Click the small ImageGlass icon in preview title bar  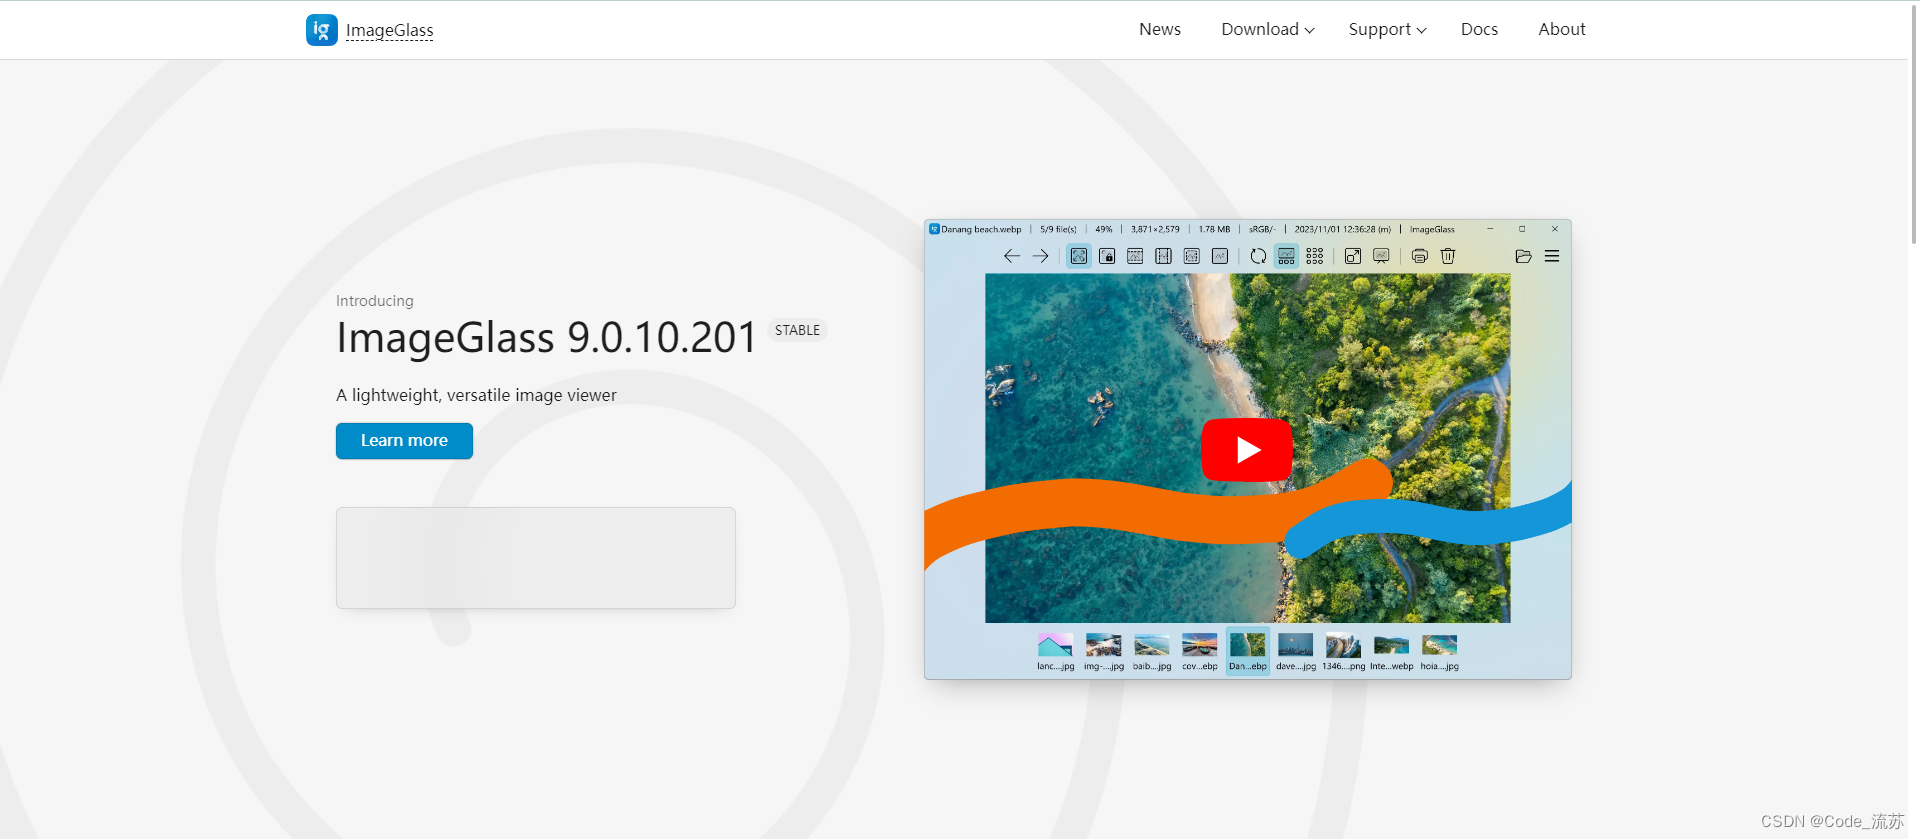pyautogui.click(x=934, y=229)
